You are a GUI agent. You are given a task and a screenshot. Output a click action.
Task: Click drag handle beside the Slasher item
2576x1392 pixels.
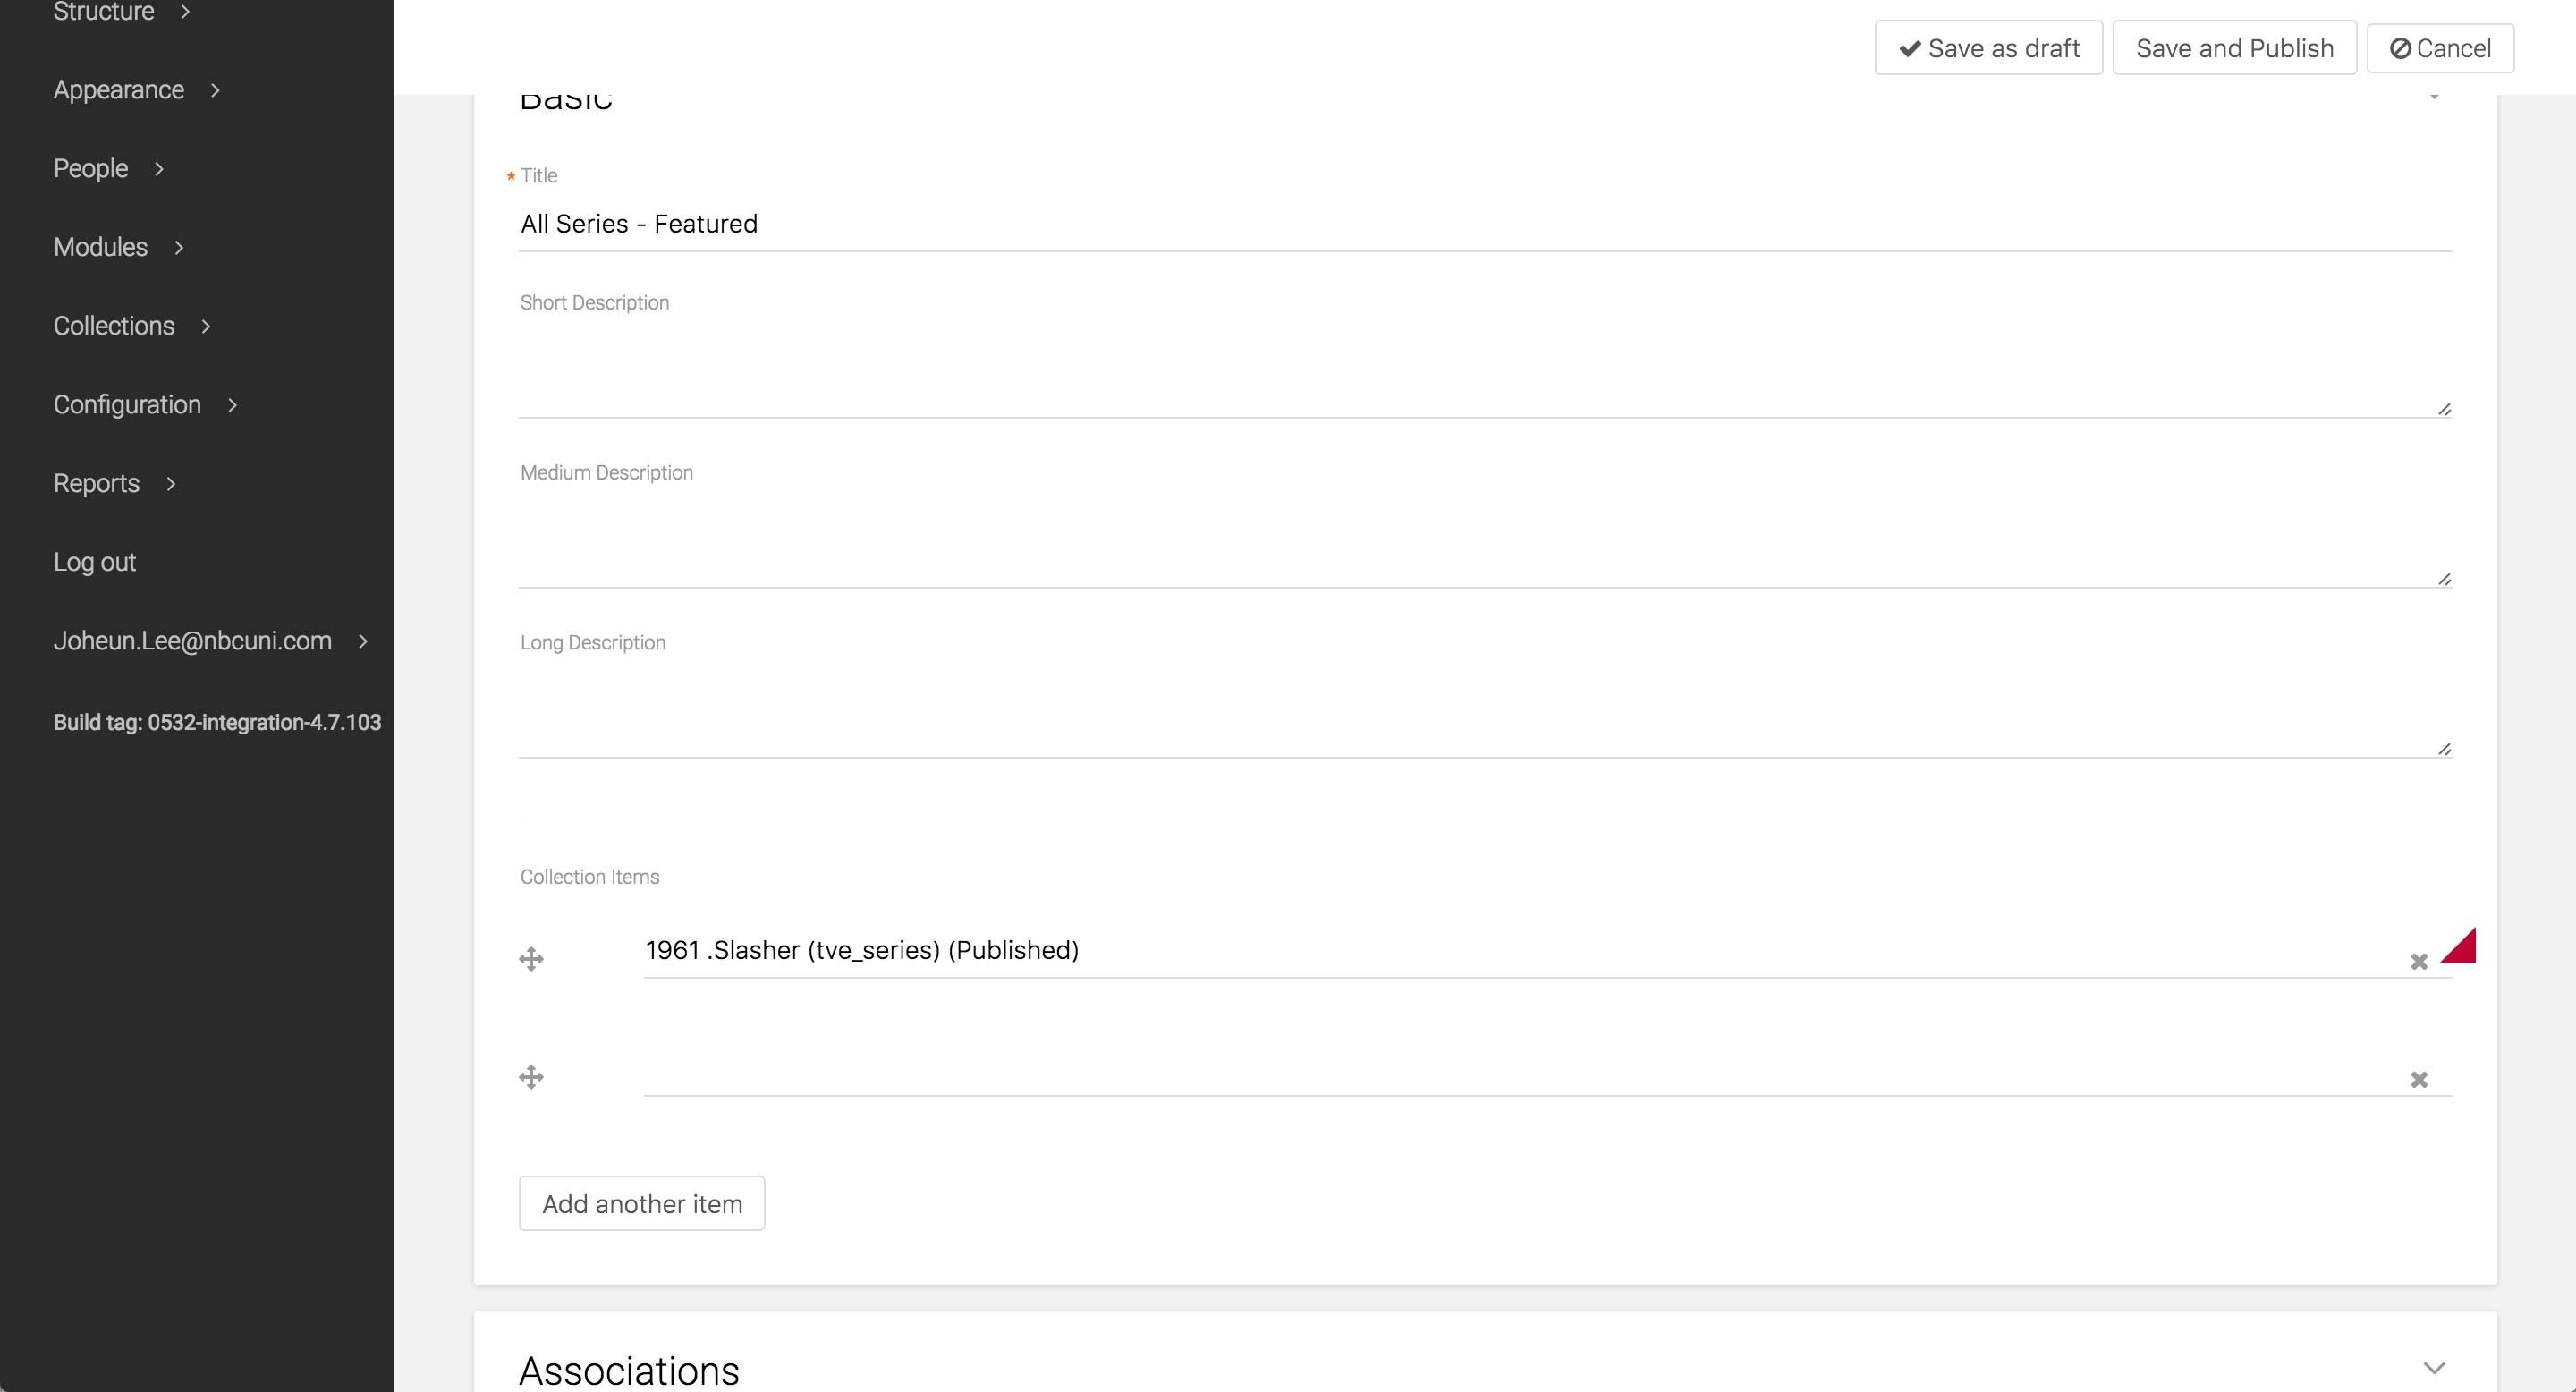point(531,960)
